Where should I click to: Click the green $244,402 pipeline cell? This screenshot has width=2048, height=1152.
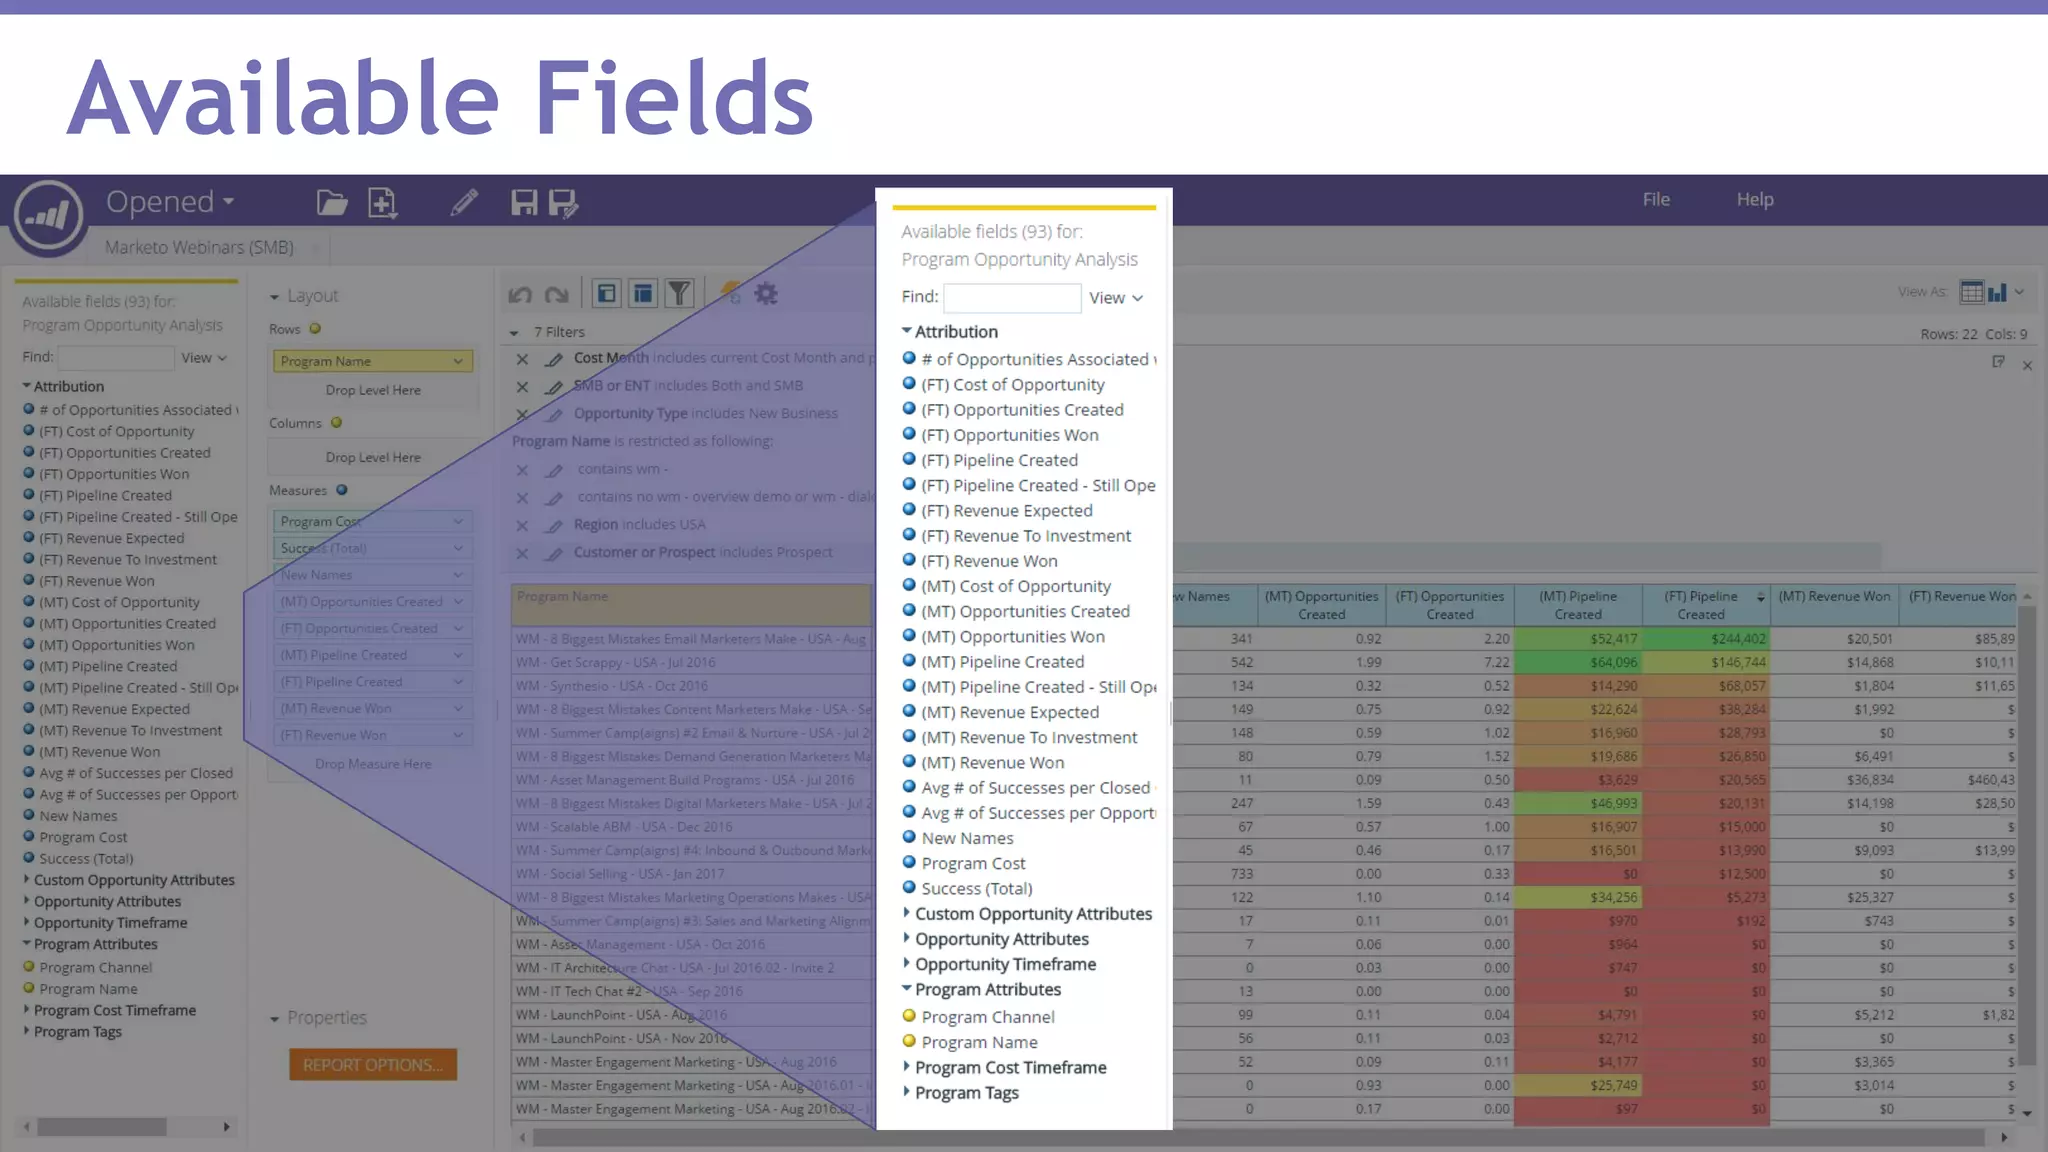pyautogui.click(x=1706, y=639)
